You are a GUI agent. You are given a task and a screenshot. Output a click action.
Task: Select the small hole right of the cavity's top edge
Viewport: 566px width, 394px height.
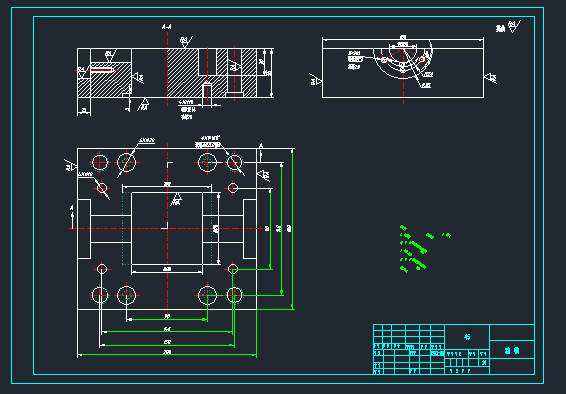pyautogui.click(x=233, y=188)
